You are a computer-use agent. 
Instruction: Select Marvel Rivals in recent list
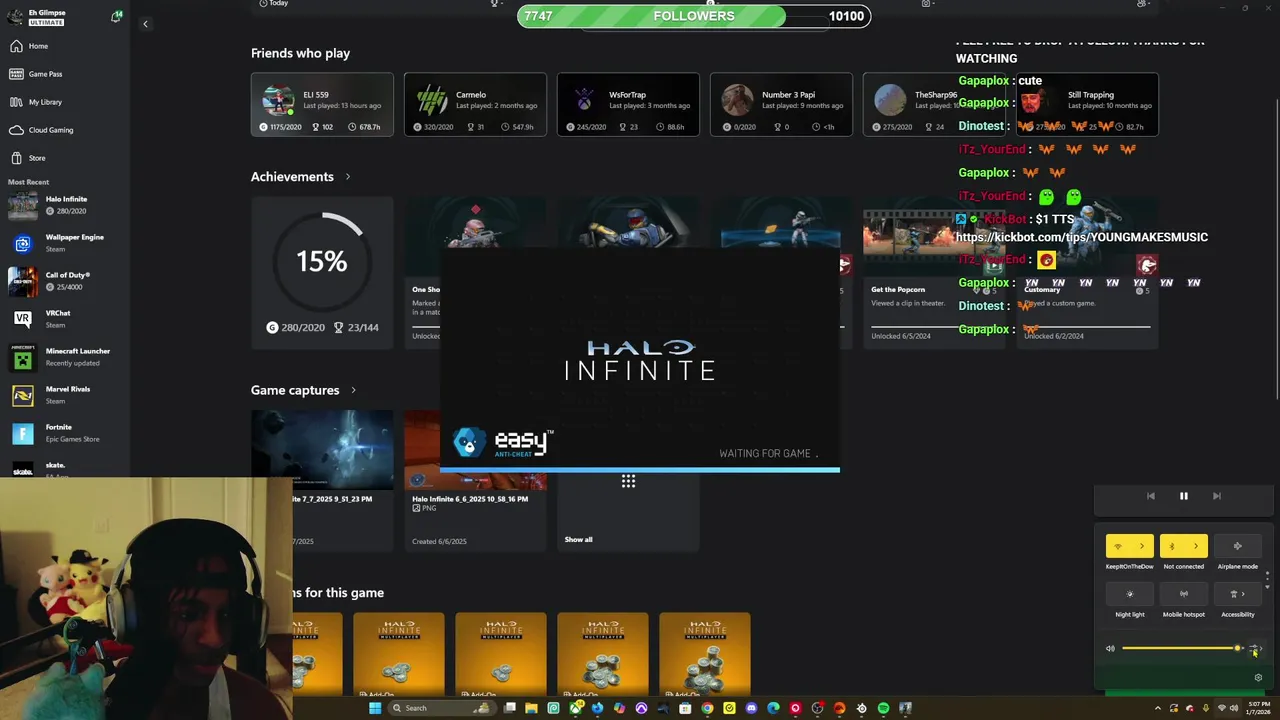65,395
